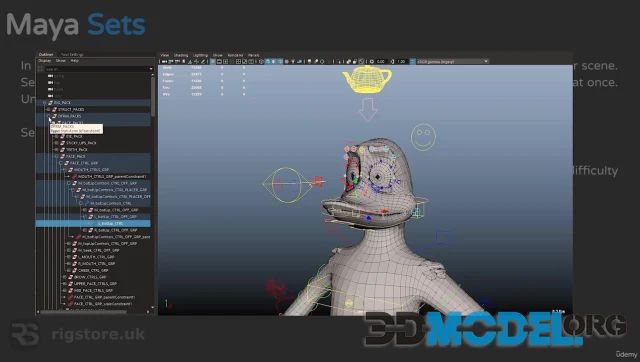Expand the STICKY_LIPS_PACK node
Viewport: 640px width, 362px height.
point(57,143)
